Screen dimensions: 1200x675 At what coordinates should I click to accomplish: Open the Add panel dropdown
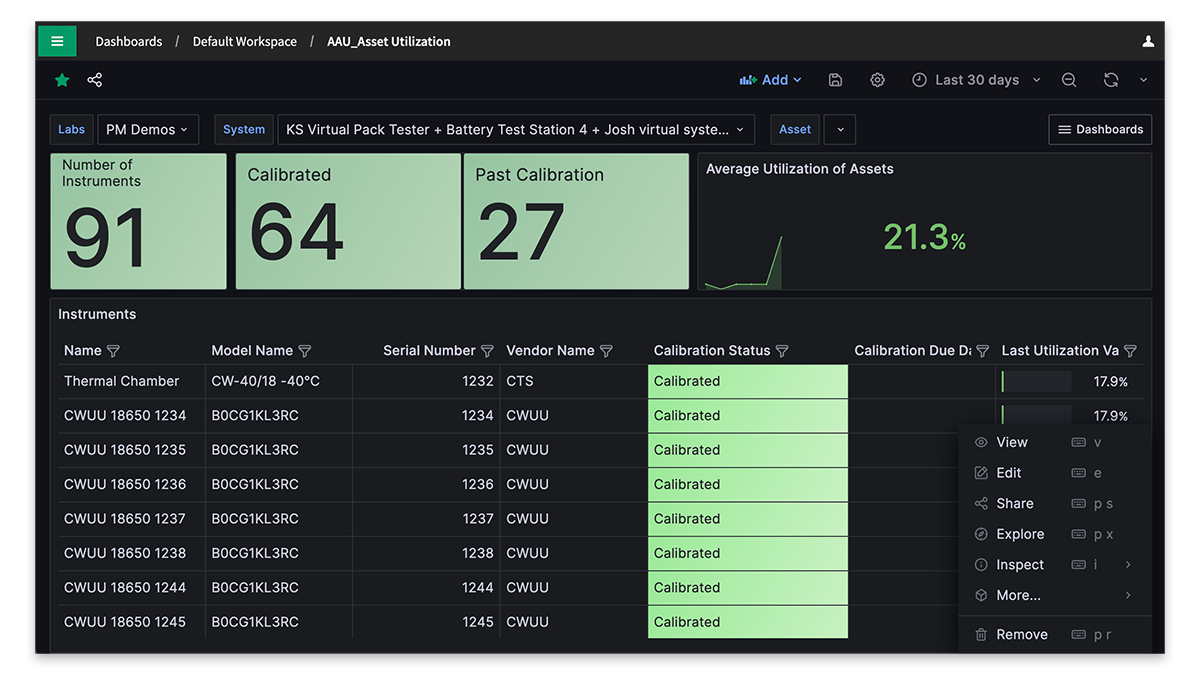(x=770, y=80)
